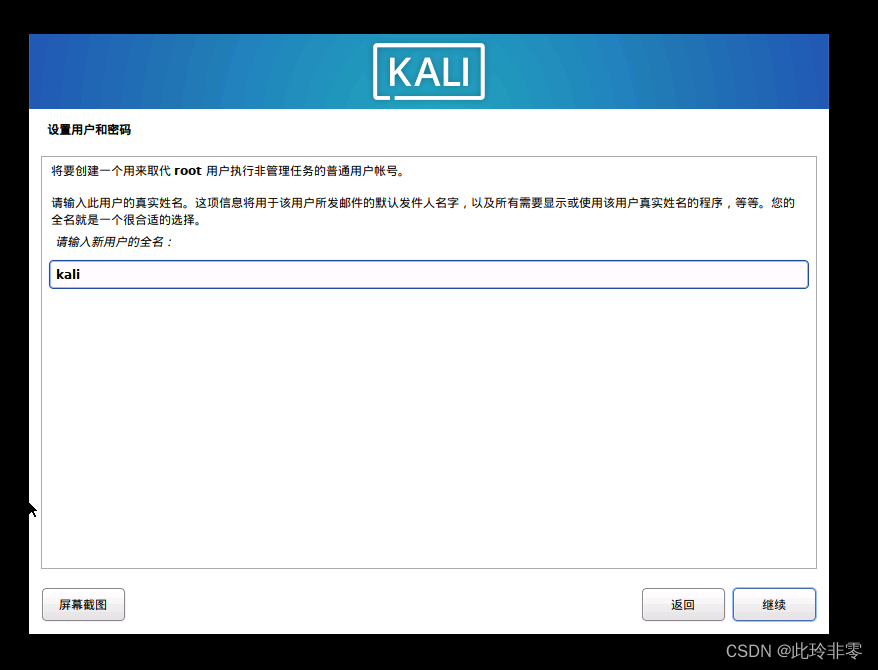Click the 屏幕截图 (Screenshot) button
Screen dimensions: 878x670
pyautogui.click(x=83, y=605)
